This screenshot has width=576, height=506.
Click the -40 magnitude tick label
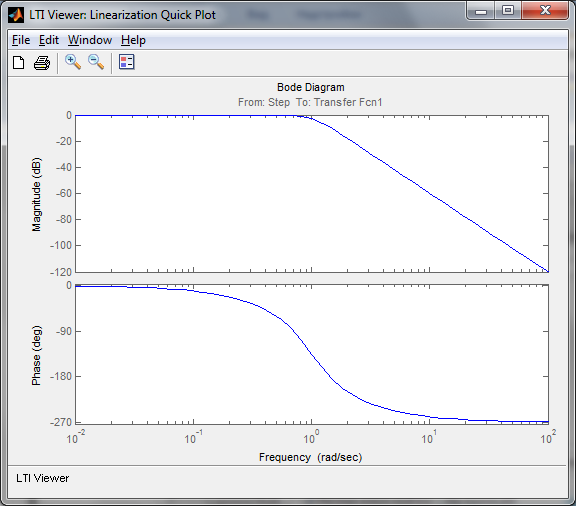64,168
